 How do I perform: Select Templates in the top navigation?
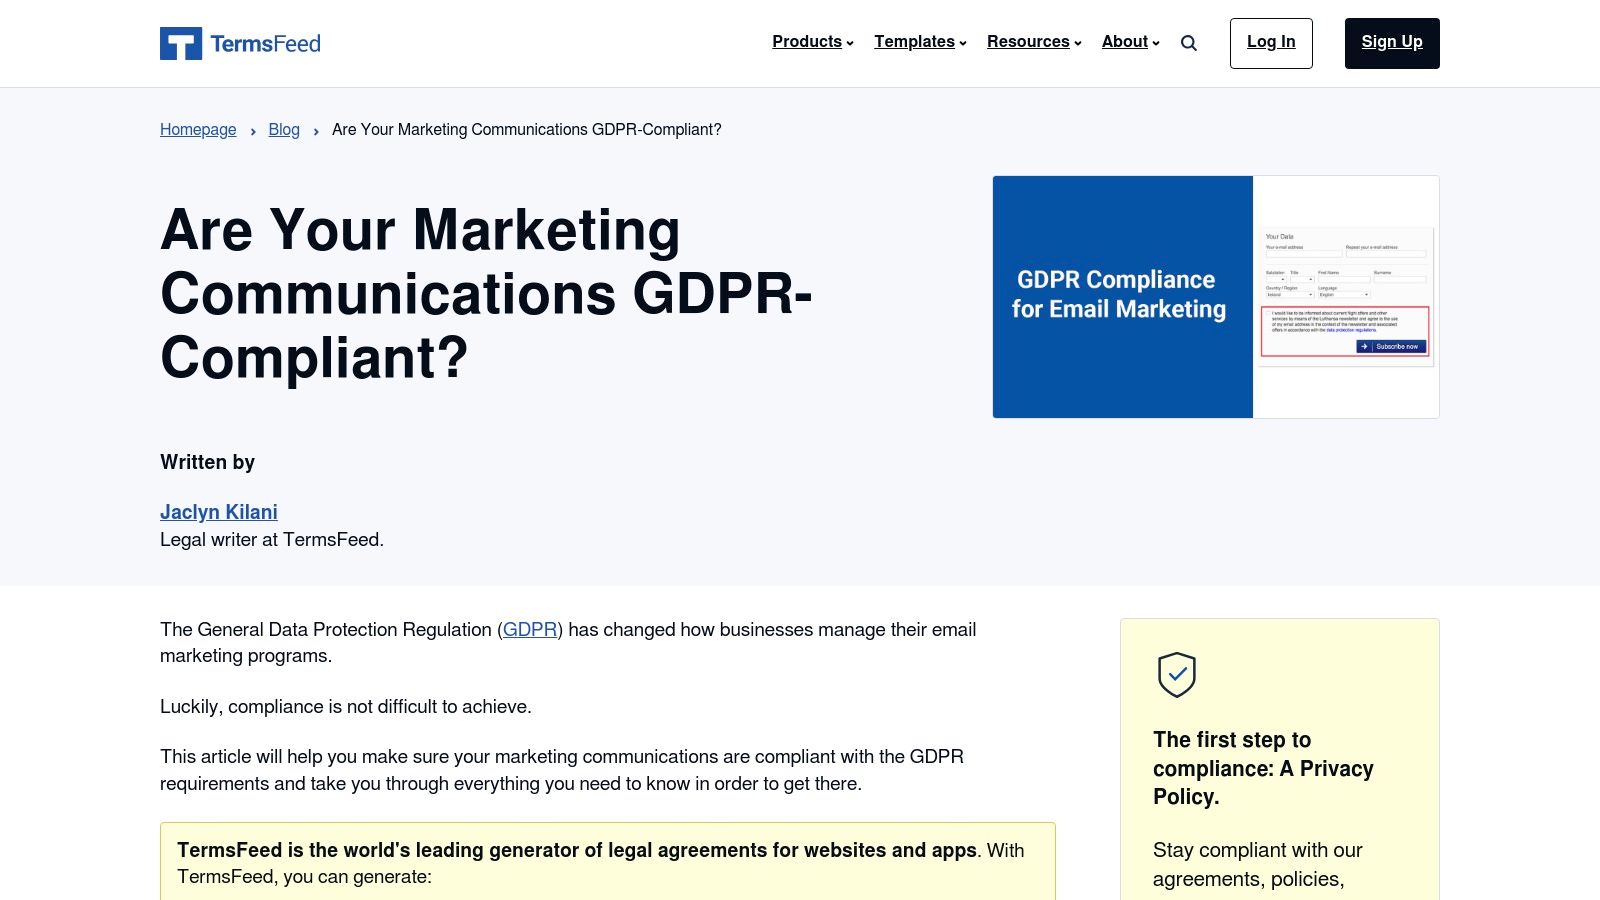[x=914, y=42]
